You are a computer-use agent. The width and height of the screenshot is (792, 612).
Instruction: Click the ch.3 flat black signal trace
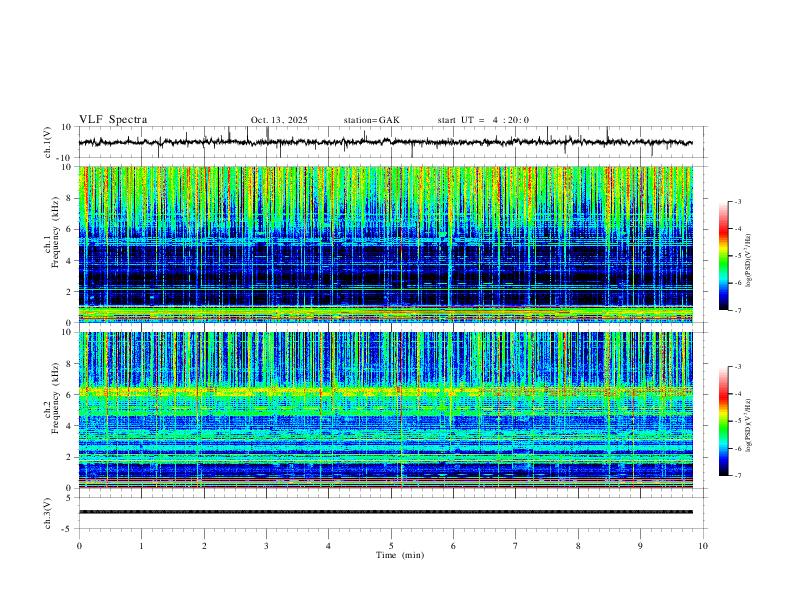coord(385,512)
